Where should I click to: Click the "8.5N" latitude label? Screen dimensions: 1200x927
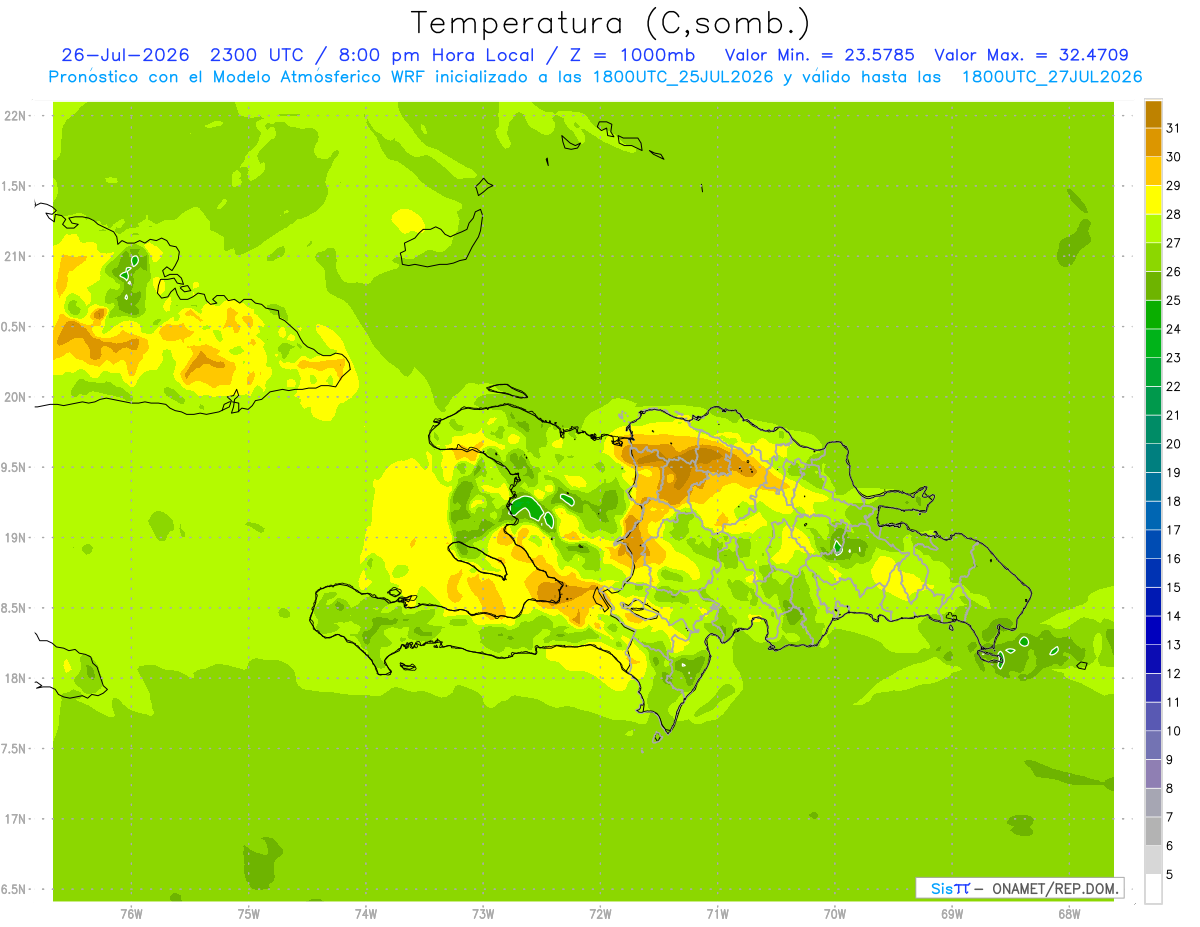15,608
